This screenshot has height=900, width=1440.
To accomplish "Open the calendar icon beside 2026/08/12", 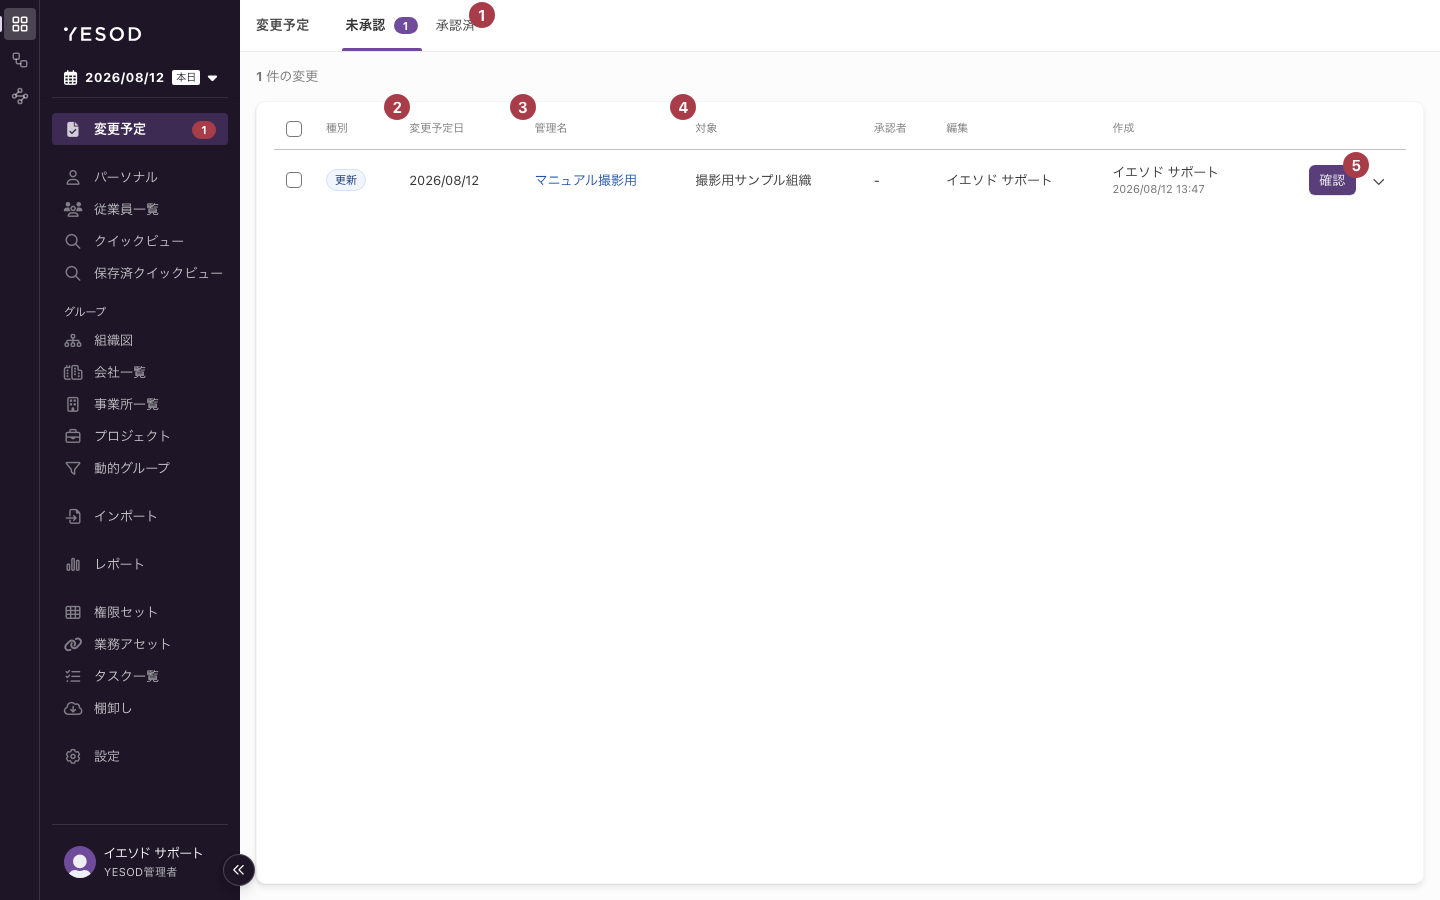I will pos(70,78).
